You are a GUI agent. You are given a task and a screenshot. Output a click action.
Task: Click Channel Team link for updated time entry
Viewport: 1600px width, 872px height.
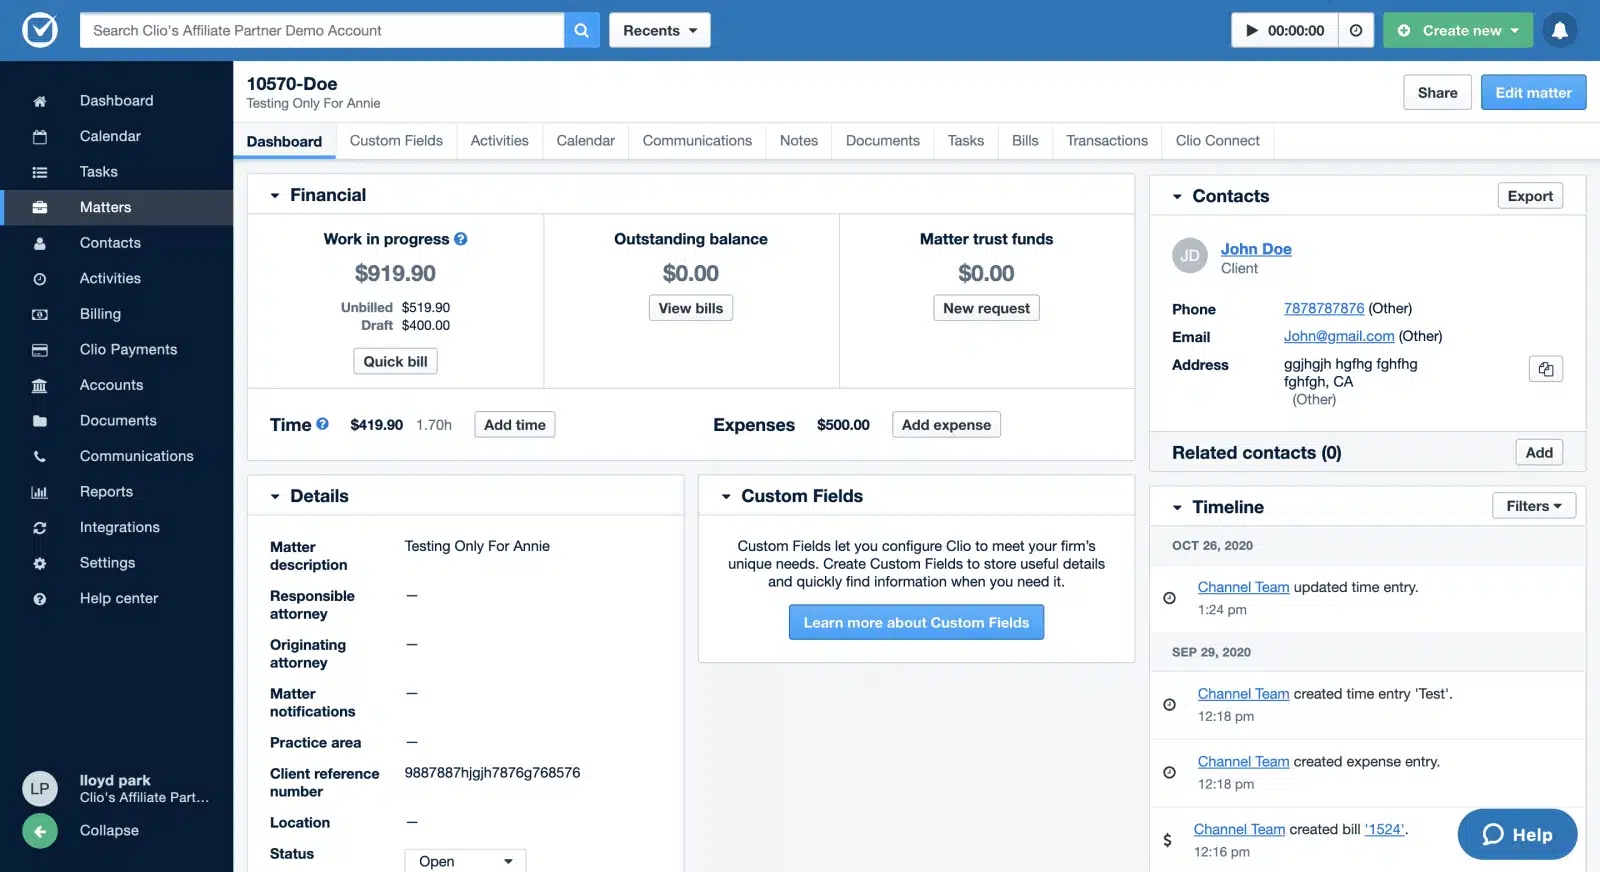point(1243,588)
